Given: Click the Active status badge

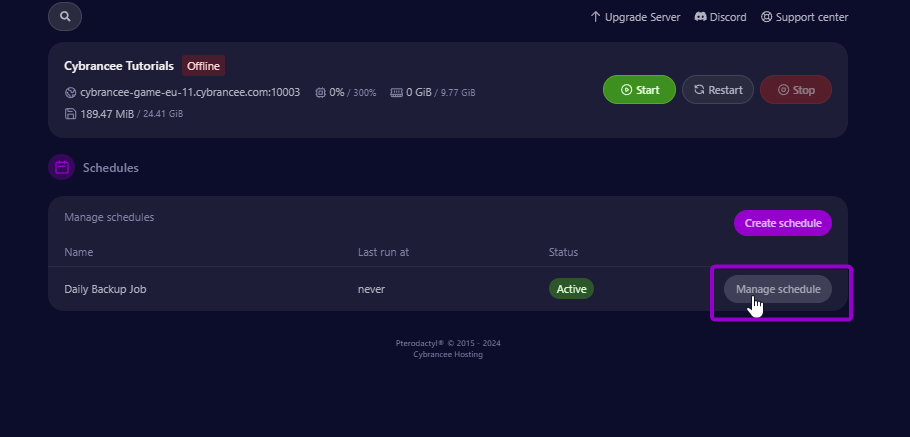Looking at the screenshot, I should 572,289.
